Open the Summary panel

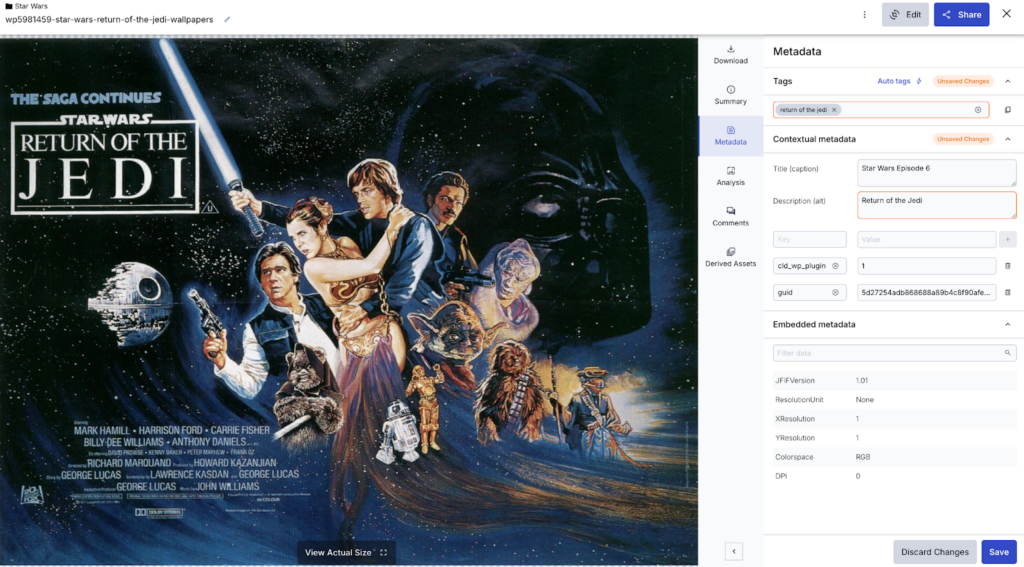coord(730,95)
